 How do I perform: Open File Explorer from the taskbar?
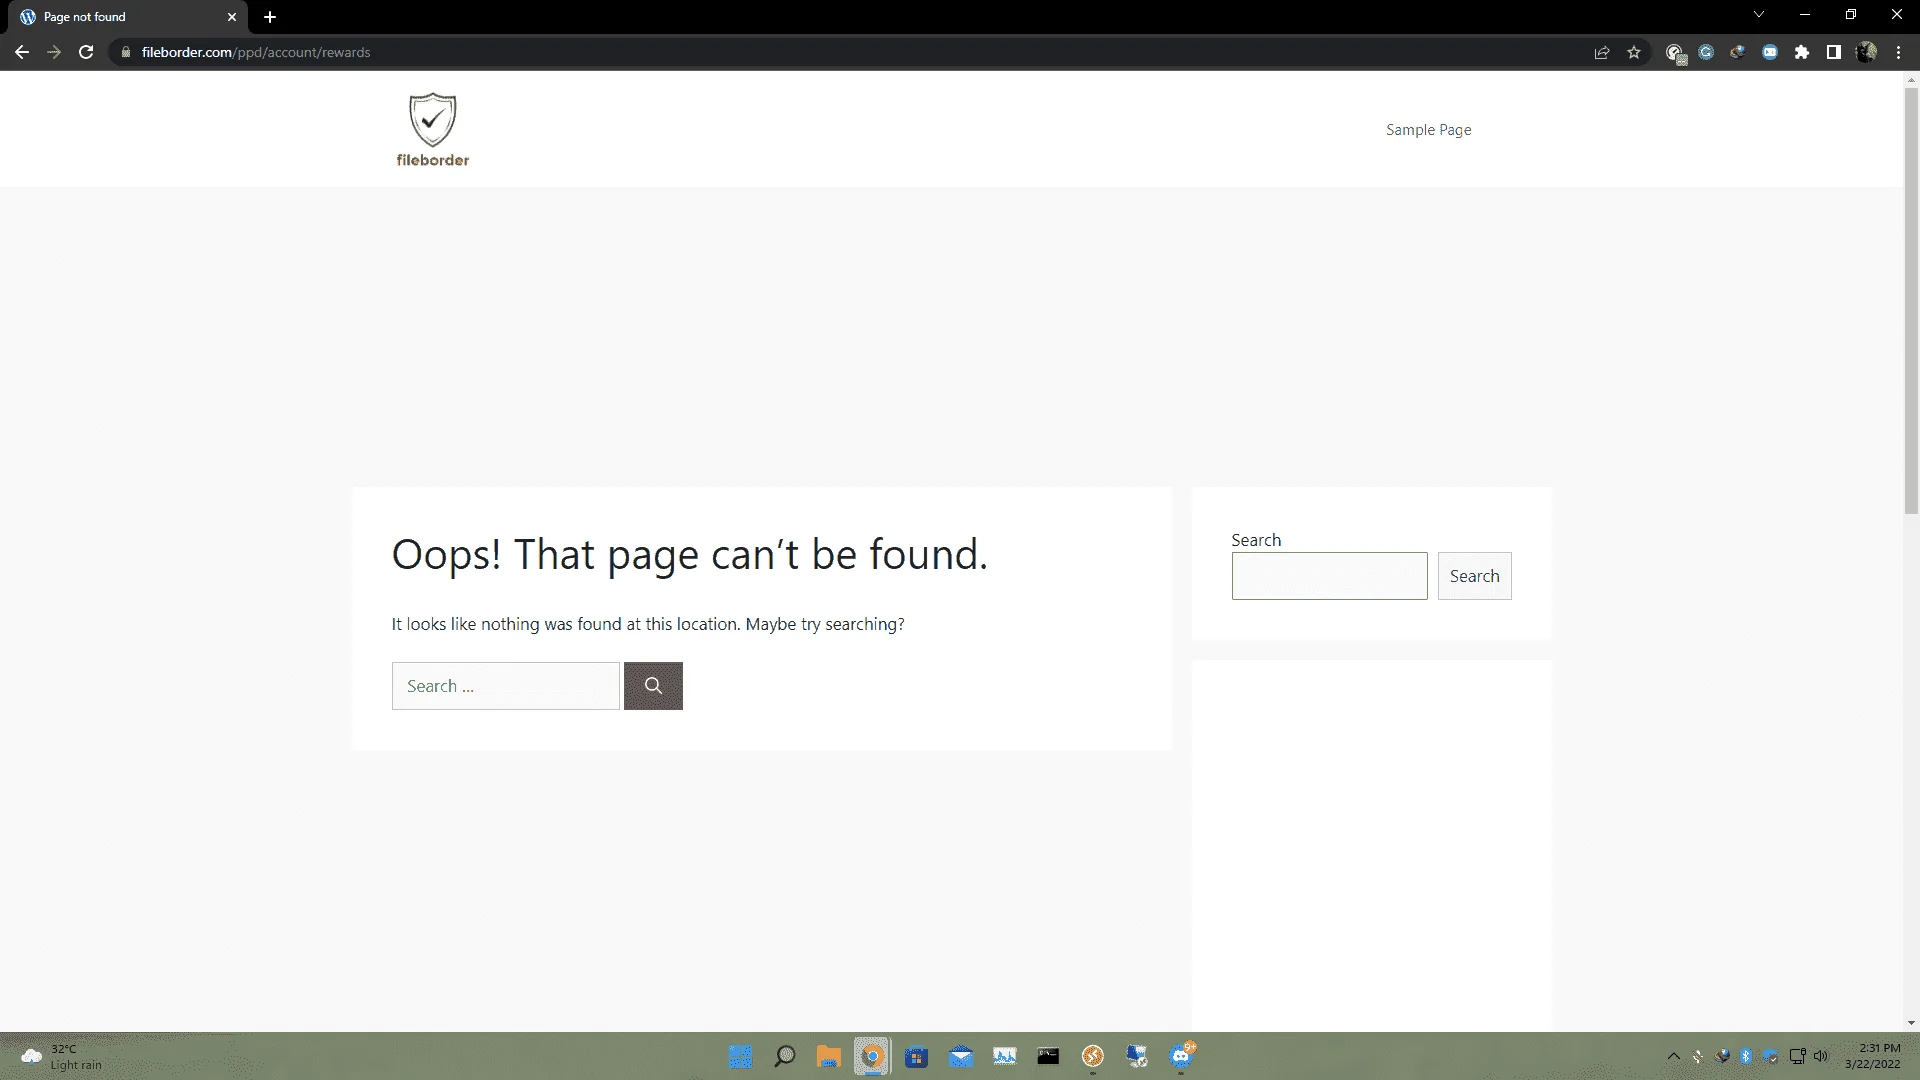(828, 1056)
